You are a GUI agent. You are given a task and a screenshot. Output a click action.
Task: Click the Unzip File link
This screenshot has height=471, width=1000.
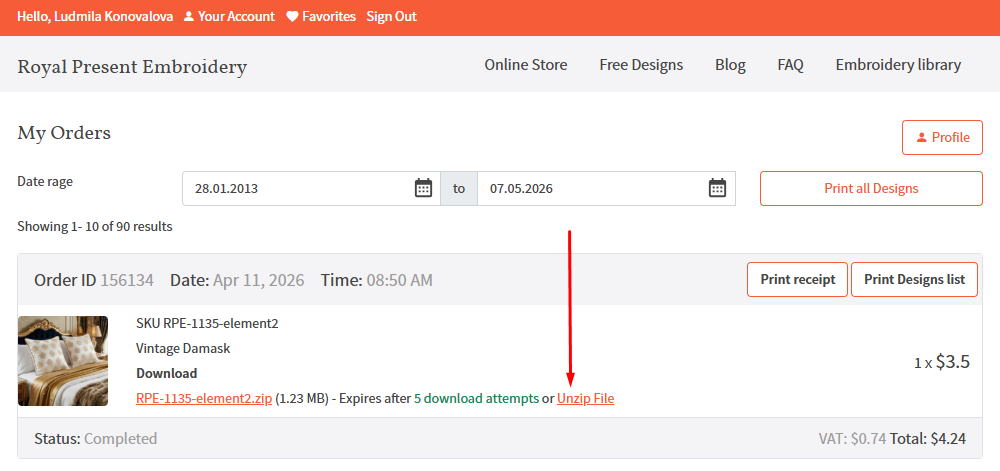coord(585,399)
